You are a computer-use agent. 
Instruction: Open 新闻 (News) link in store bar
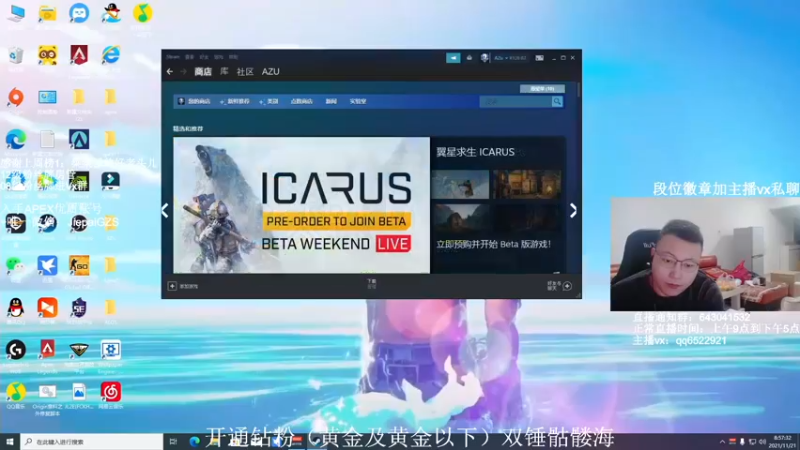(331, 102)
